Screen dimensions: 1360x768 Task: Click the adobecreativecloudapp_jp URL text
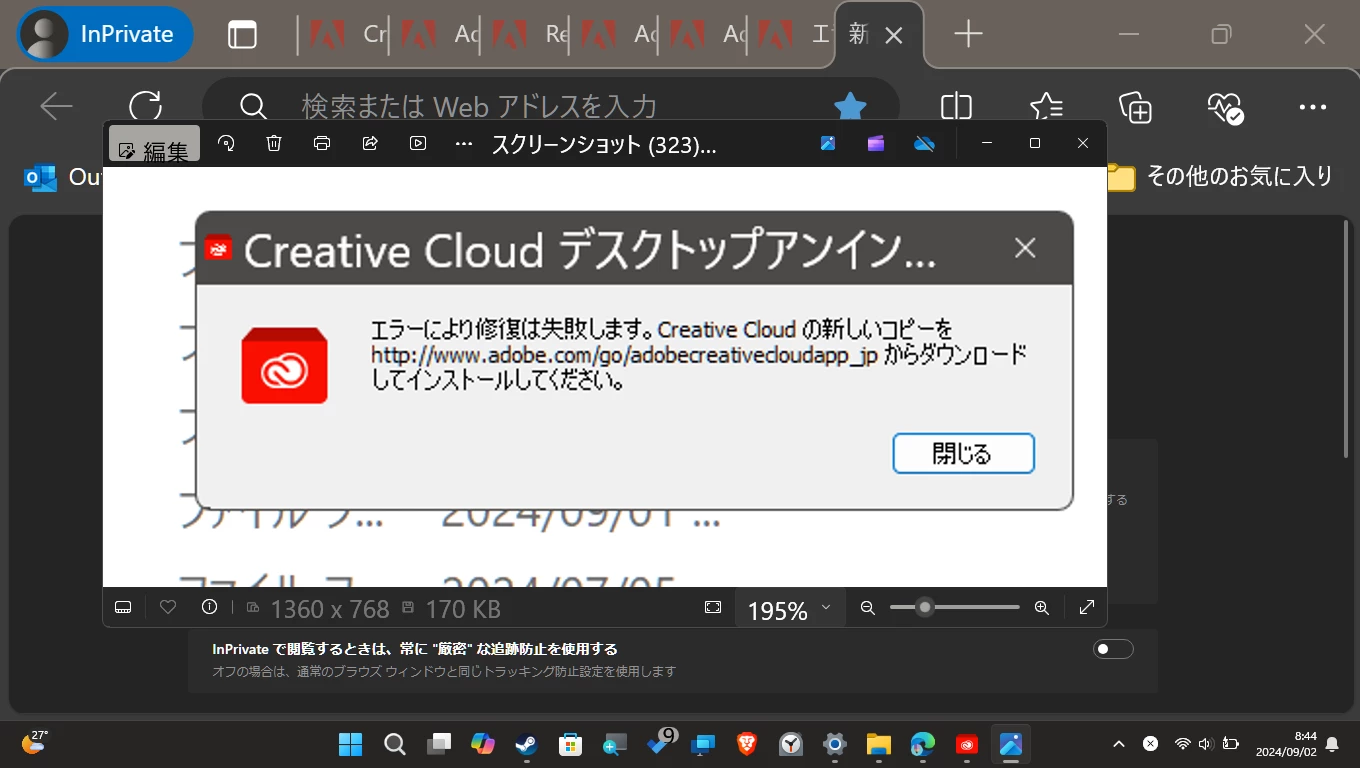coord(624,355)
